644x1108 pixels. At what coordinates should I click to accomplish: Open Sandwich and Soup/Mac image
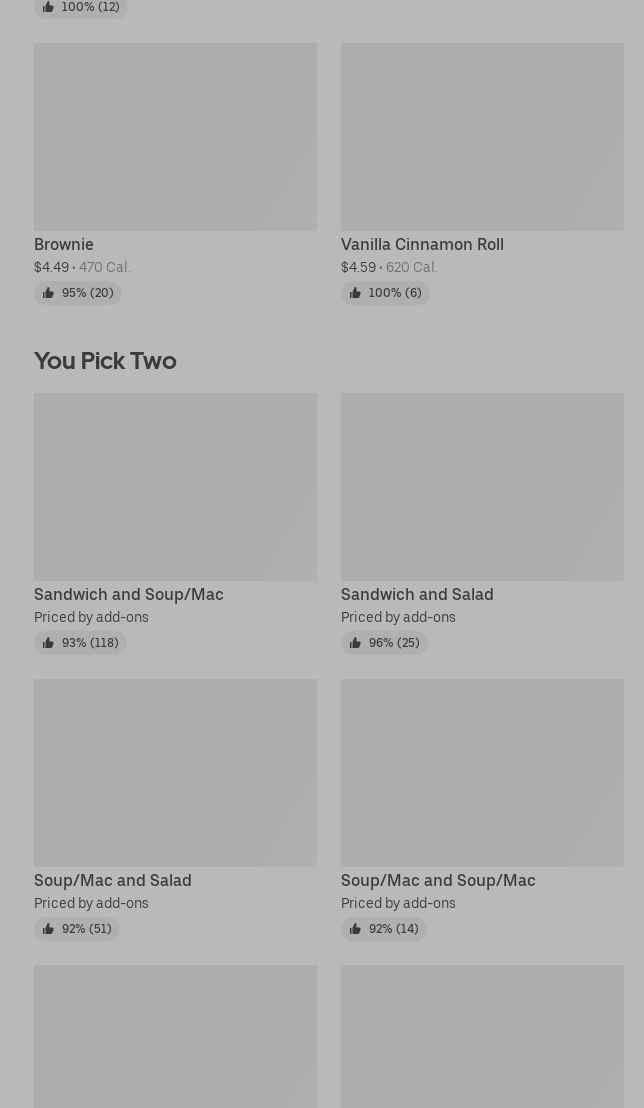tap(175, 487)
